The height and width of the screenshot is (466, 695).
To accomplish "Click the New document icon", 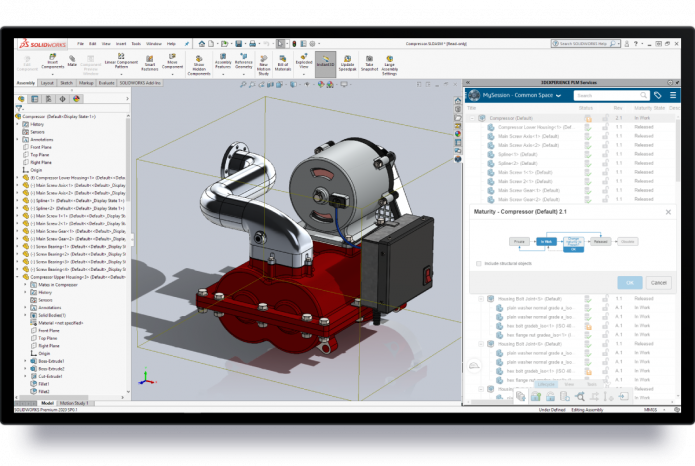I will [211, 43].
